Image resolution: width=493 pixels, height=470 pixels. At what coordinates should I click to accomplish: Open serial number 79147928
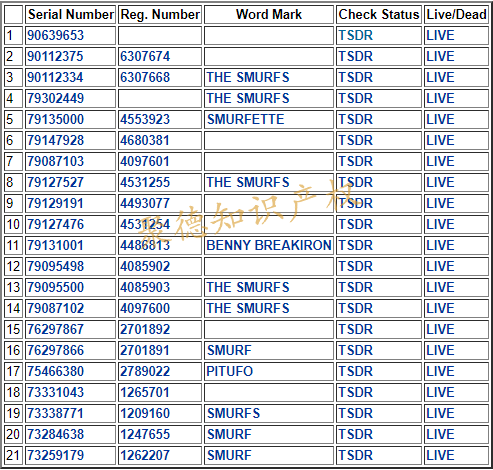[x=55, y=140]
